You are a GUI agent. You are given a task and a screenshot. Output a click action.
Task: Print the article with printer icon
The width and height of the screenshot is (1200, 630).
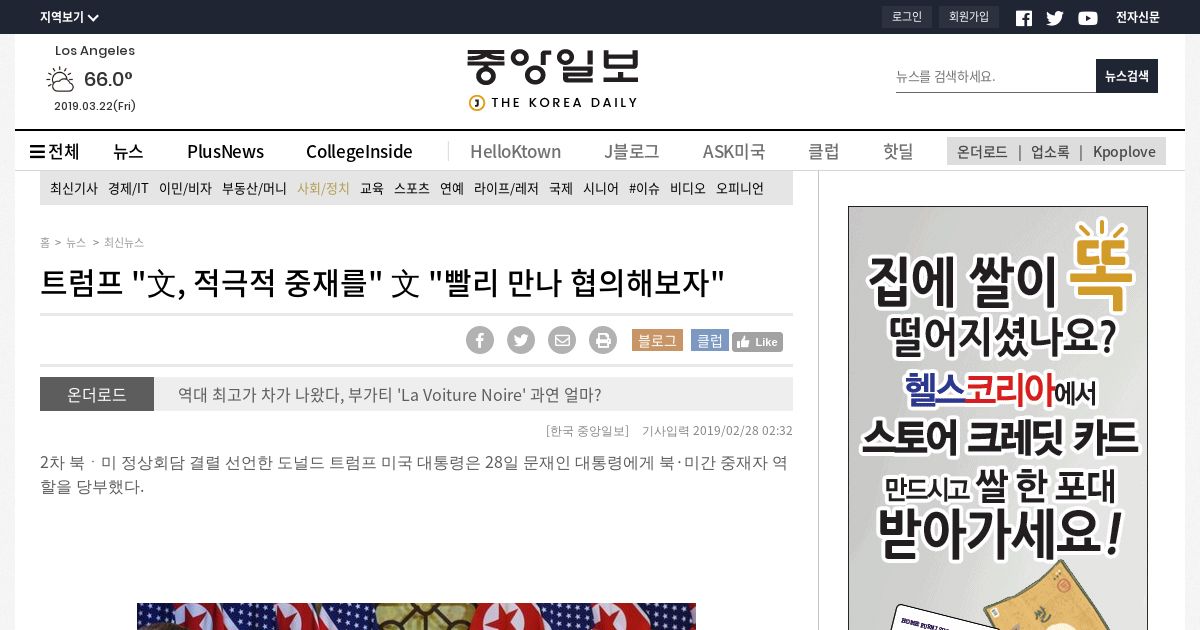pos(603,340)
